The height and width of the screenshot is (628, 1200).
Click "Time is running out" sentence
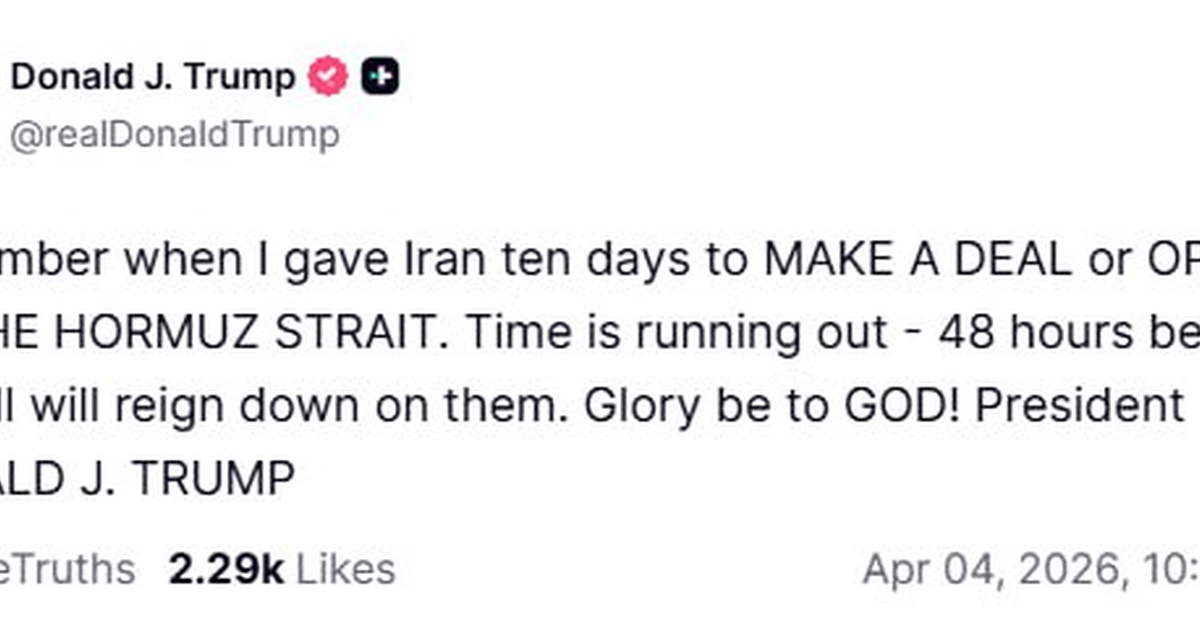pos(676,333)
